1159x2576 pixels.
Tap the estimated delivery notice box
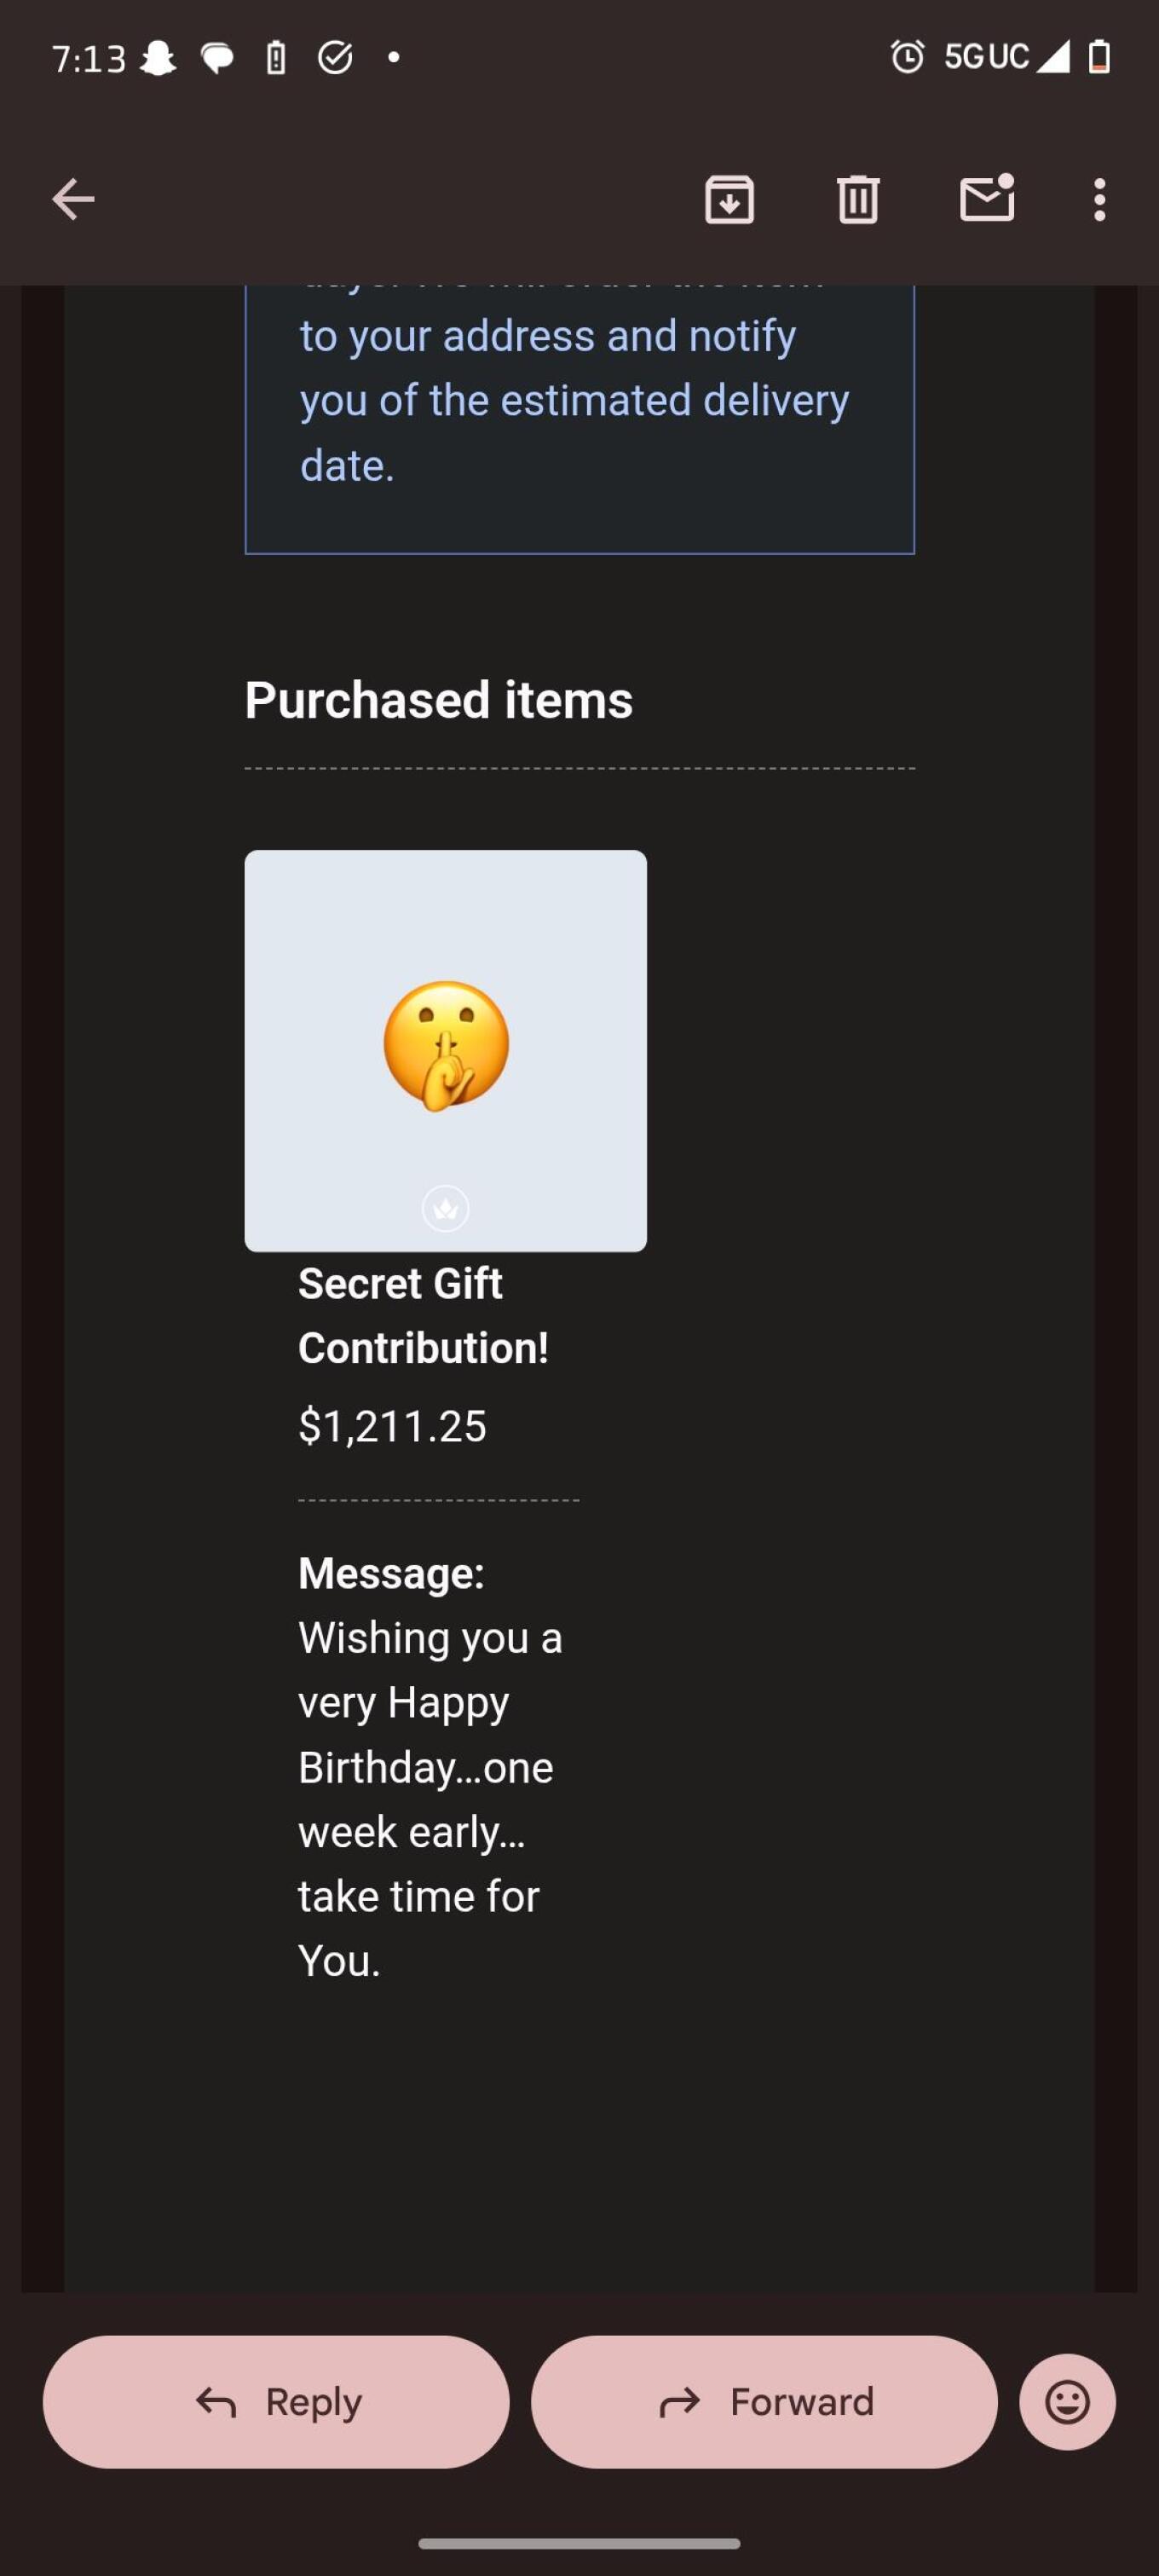(579, 410)
